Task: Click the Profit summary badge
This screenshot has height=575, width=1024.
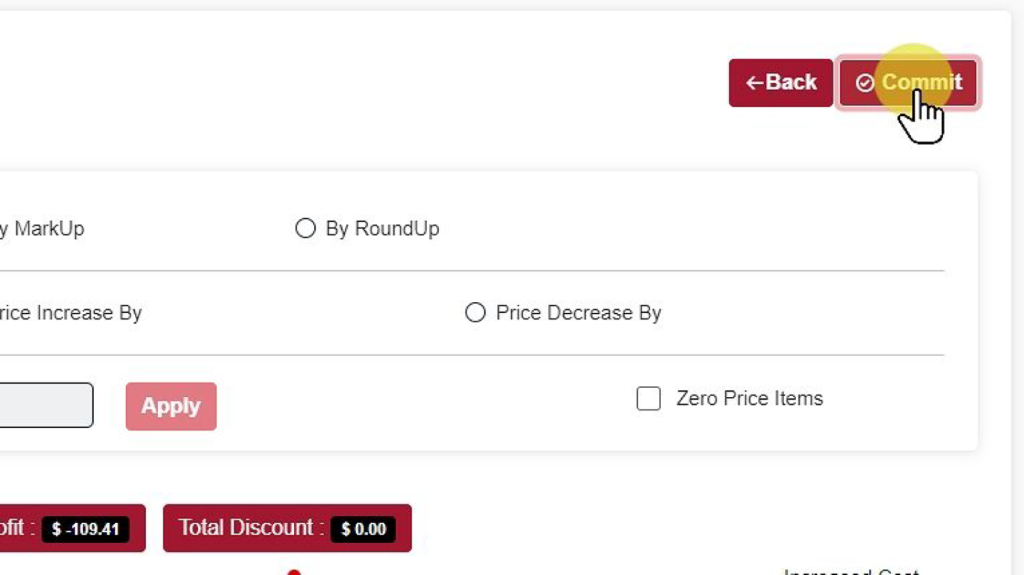Action: 72,528
